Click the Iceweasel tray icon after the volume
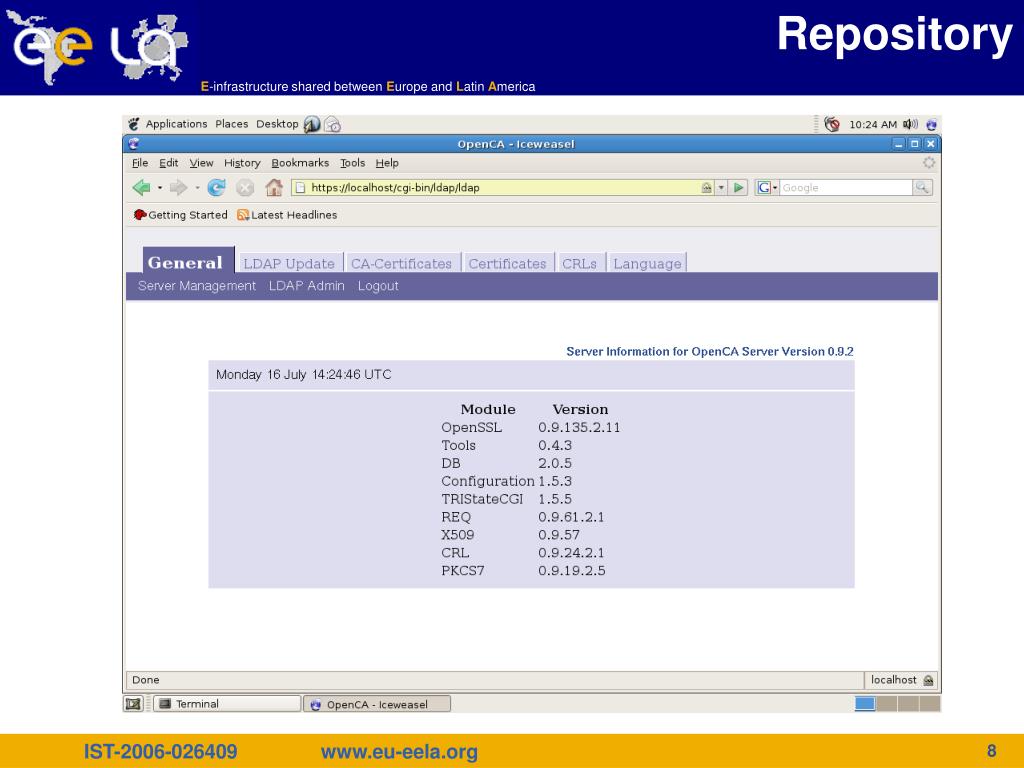This screenshot has width=1024, height=768. (x=931, y=124)
